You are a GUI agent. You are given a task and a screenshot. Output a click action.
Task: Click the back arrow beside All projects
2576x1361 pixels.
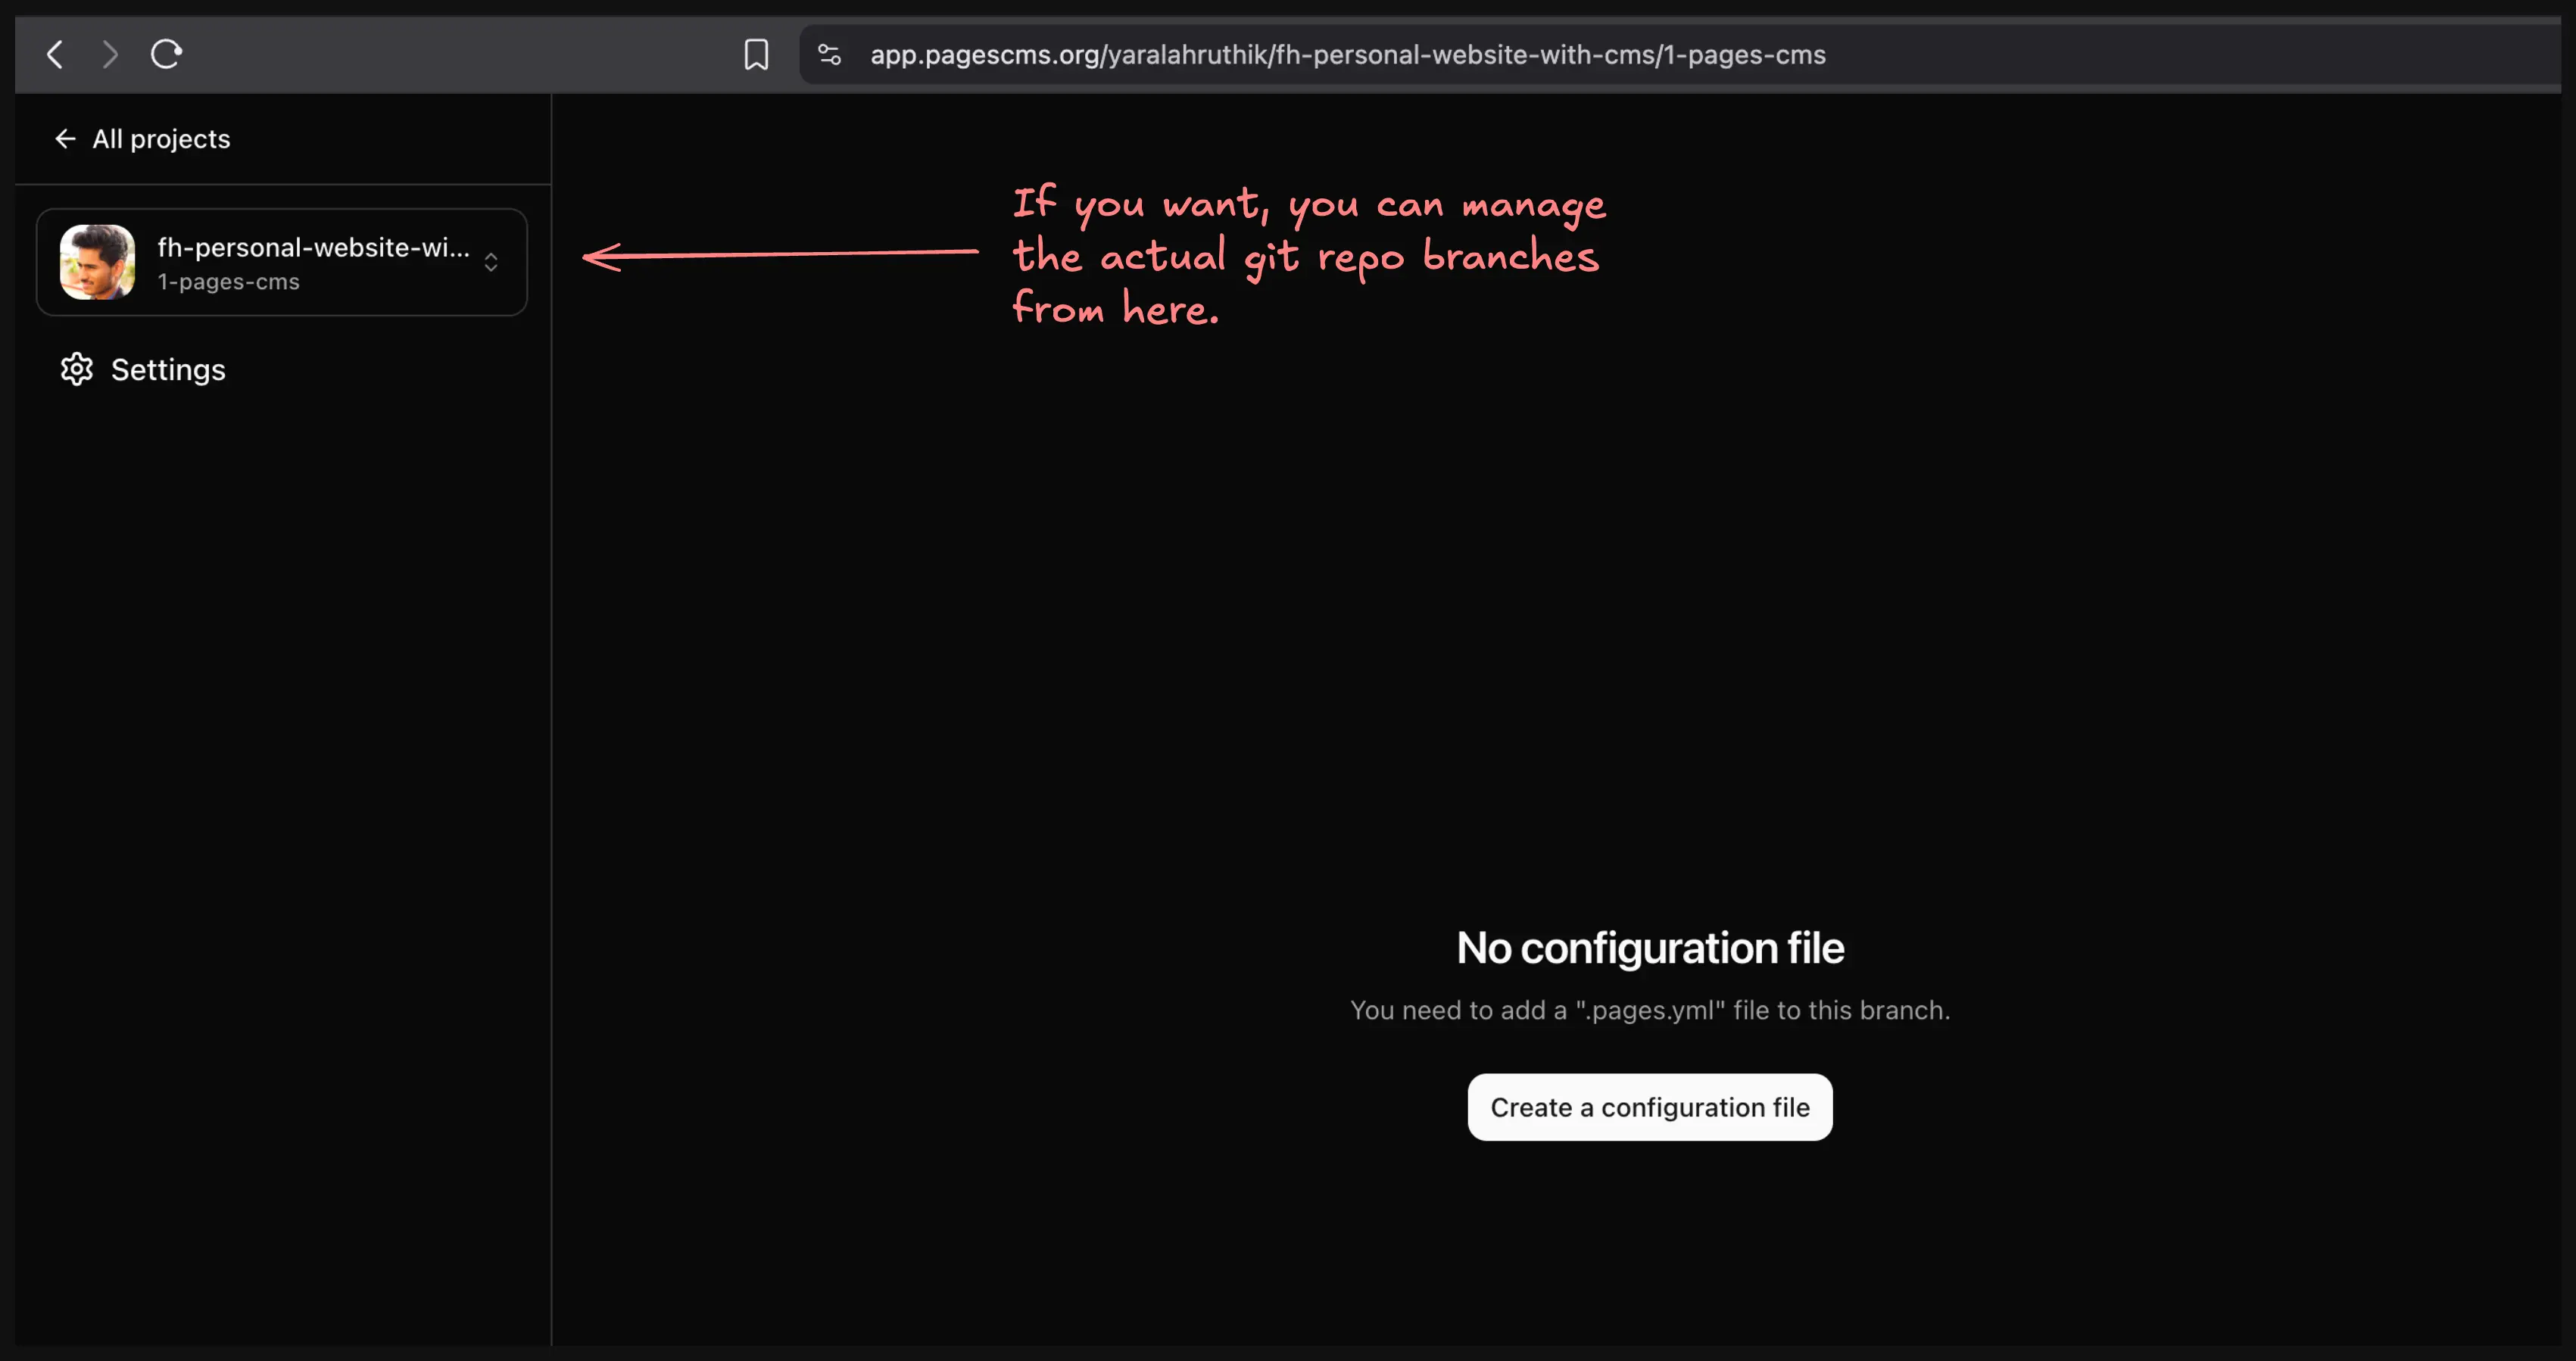[x=64, y=138]
